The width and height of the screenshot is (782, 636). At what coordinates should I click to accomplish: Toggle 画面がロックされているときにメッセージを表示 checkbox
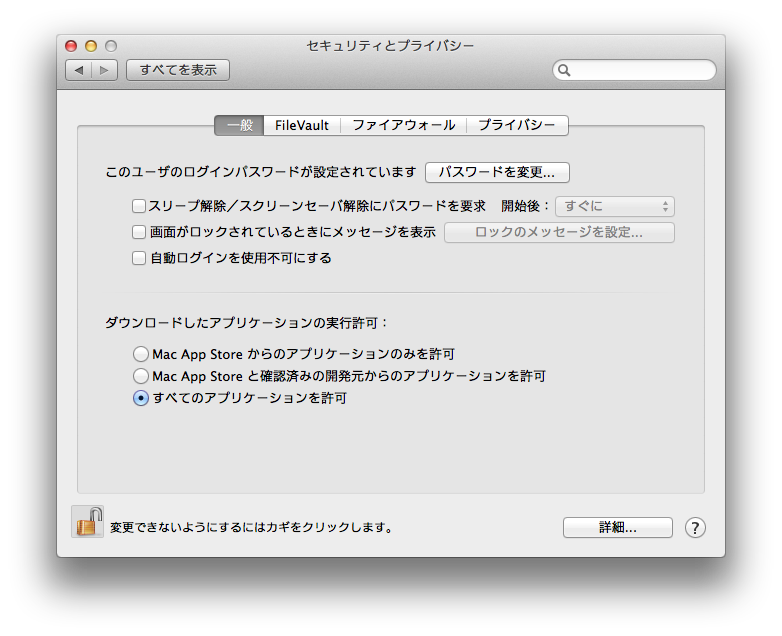139,232
